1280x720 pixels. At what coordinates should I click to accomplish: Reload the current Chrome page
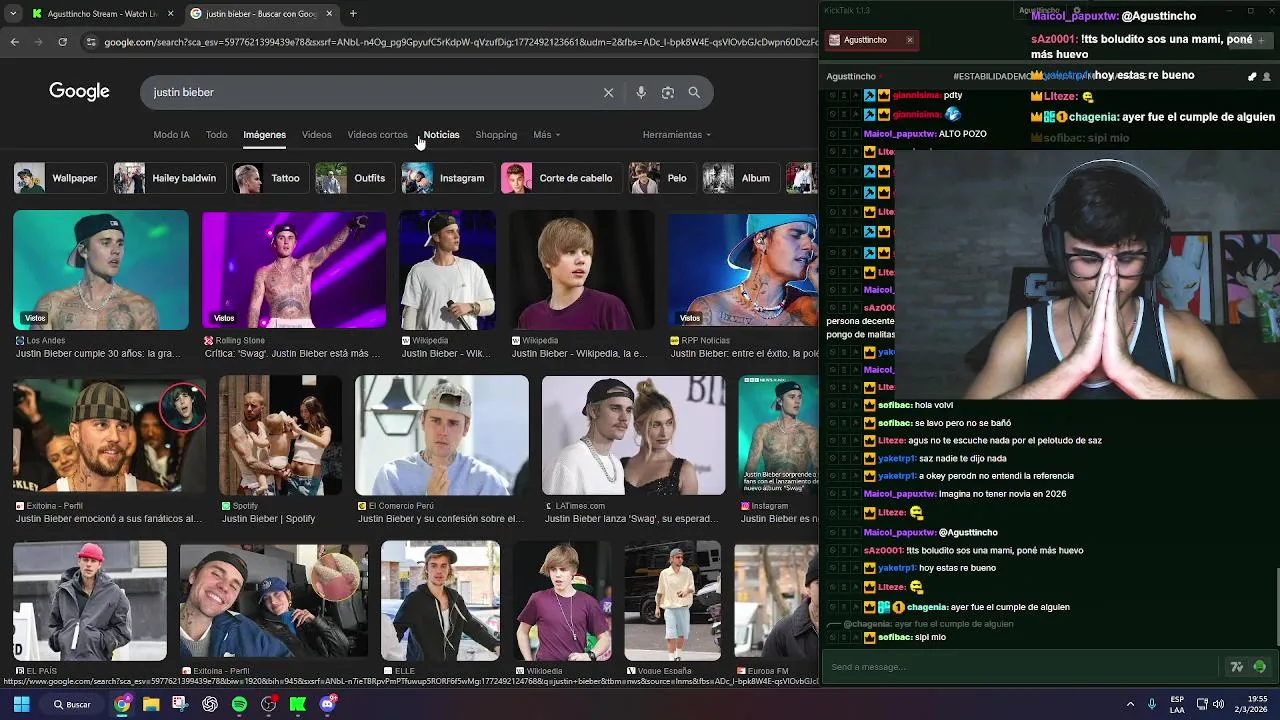tap(62, 42)
